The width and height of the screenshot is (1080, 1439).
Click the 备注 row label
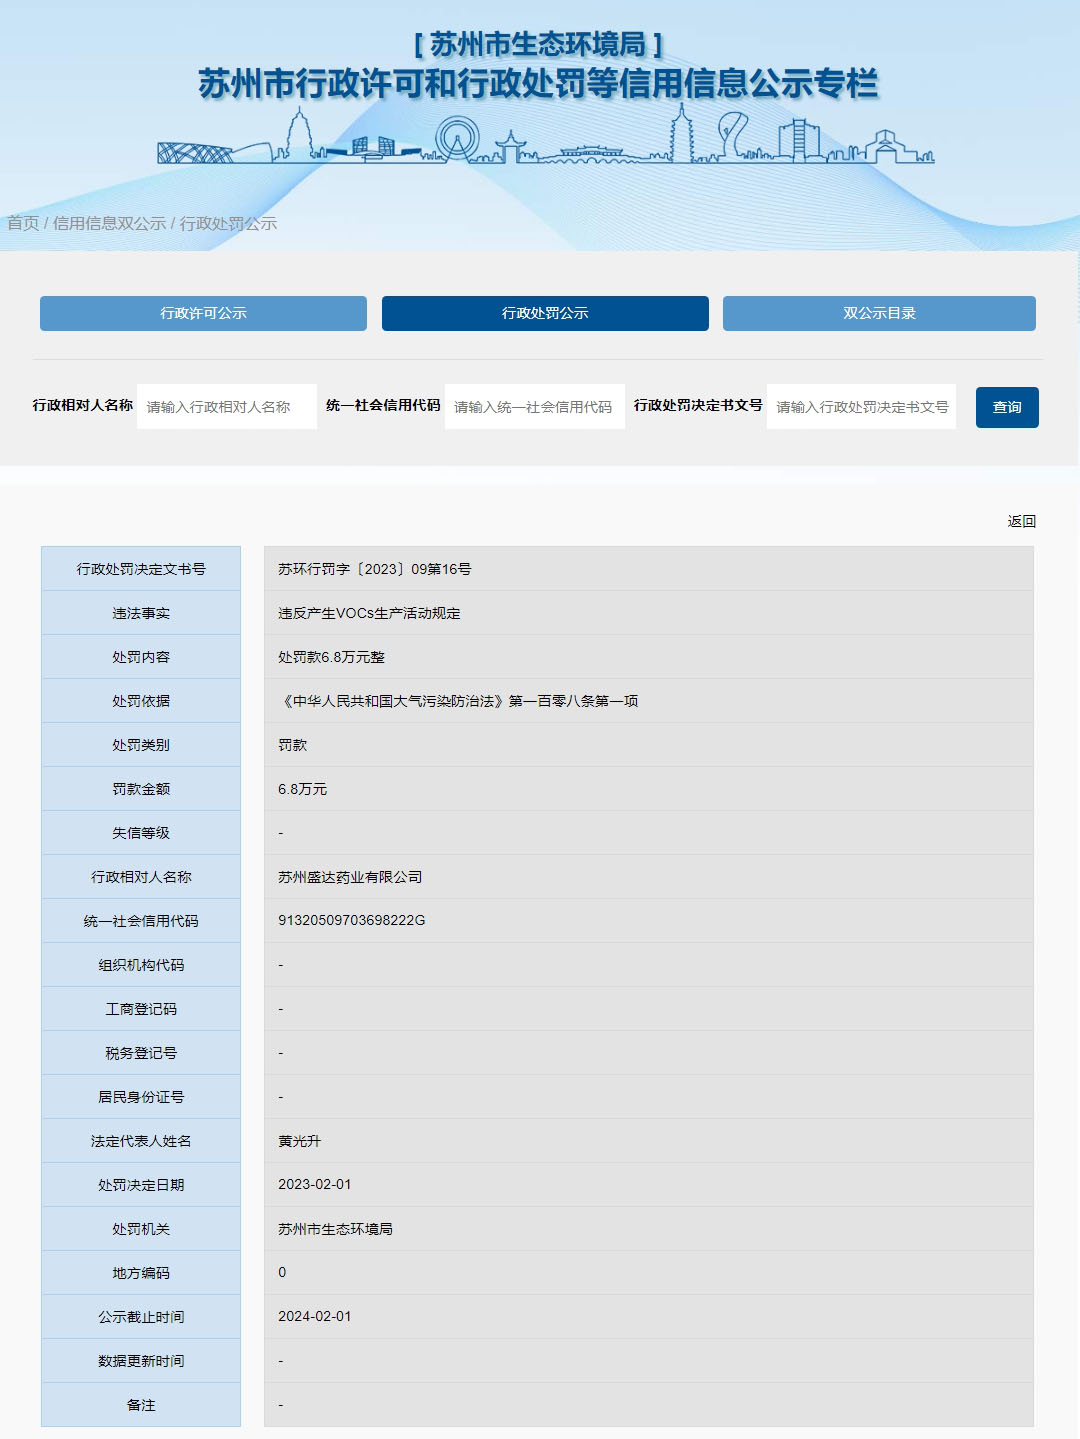coord(141,1405)
